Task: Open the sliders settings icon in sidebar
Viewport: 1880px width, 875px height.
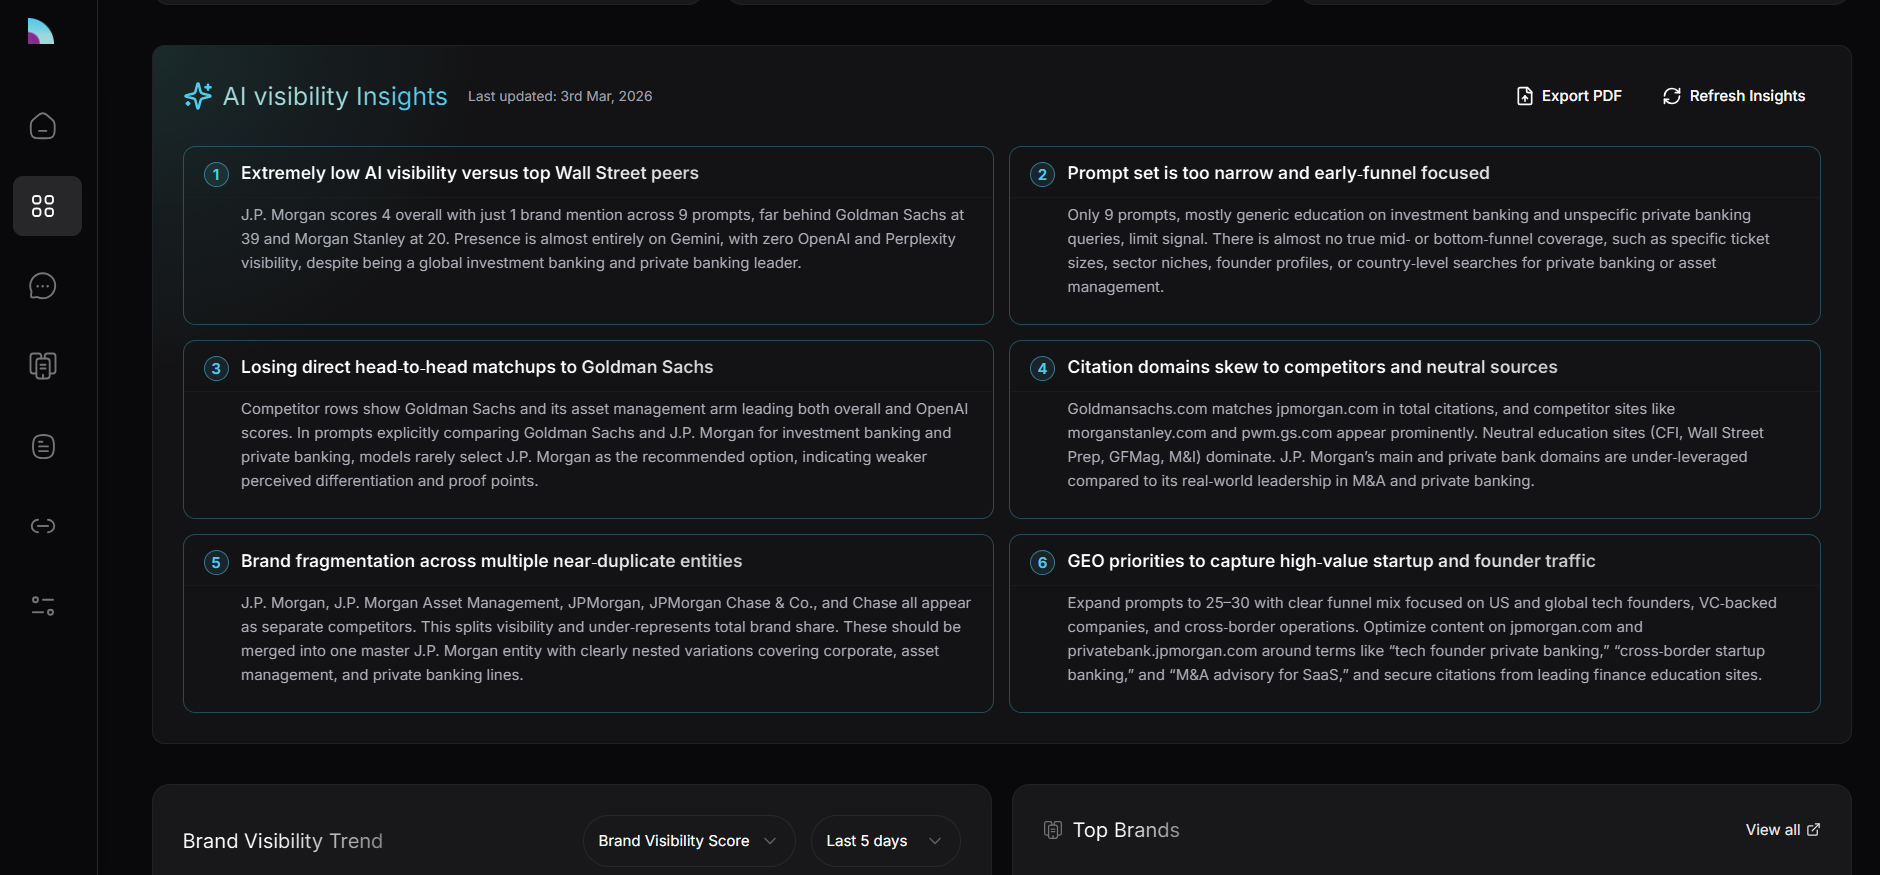Action: pyautogui.click(x=43, y=606)
